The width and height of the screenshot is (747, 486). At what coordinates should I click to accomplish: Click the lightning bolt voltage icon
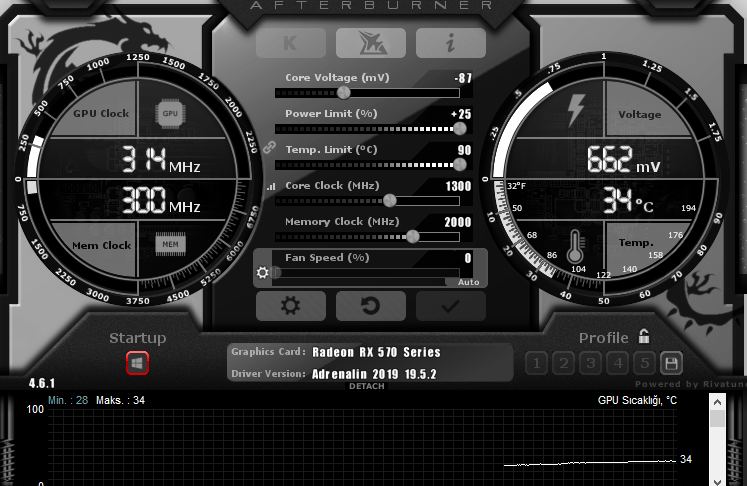point(576,110)
